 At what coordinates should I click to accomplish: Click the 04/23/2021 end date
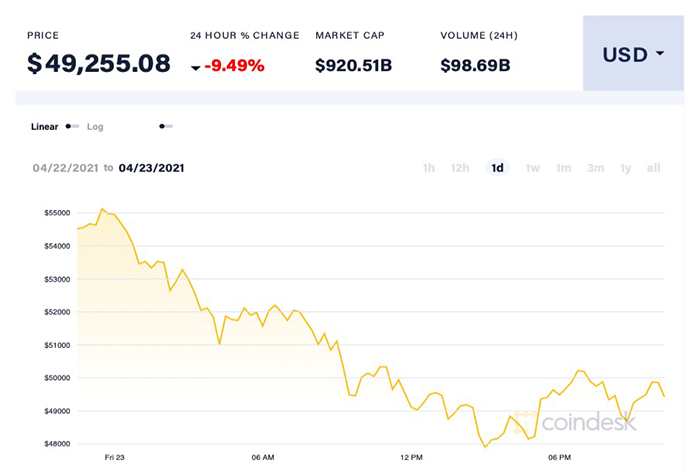tap(151, 168)
